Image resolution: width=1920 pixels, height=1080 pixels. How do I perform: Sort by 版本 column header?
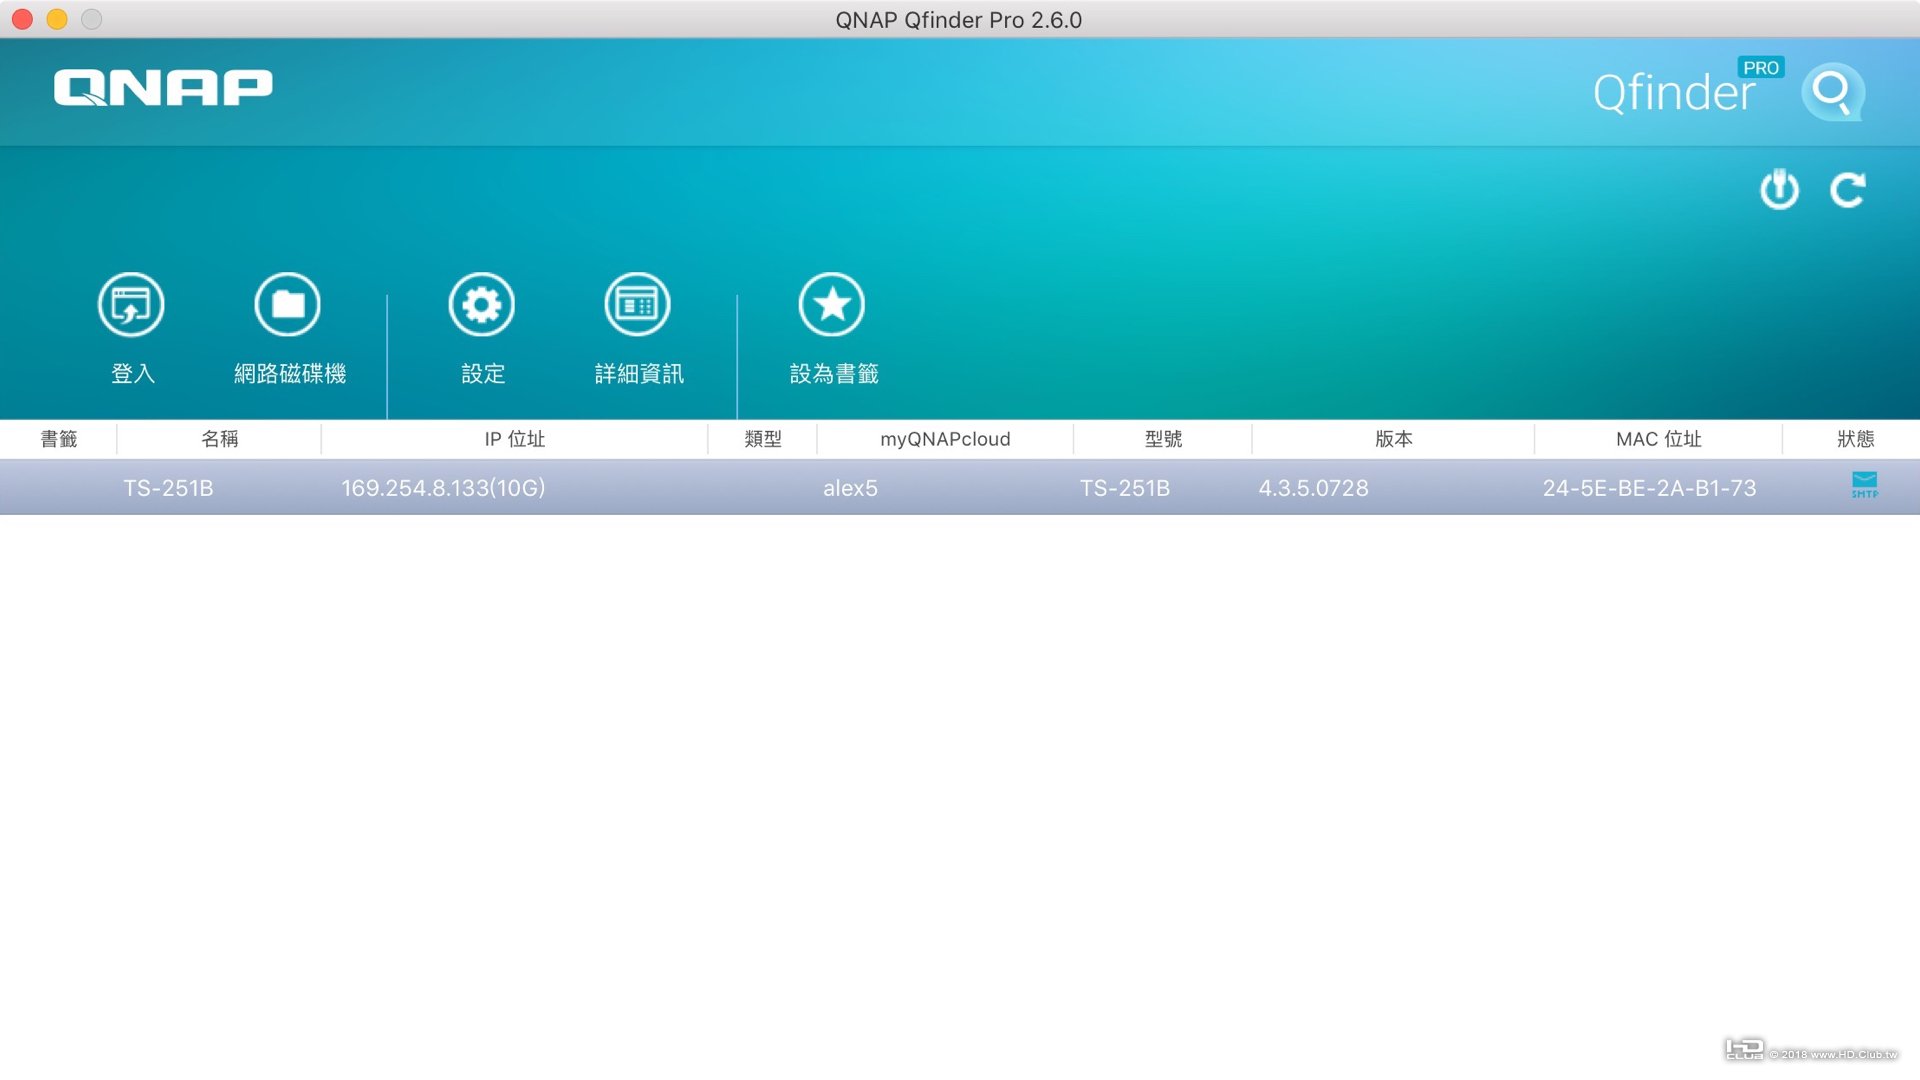tap(1393, 439)
